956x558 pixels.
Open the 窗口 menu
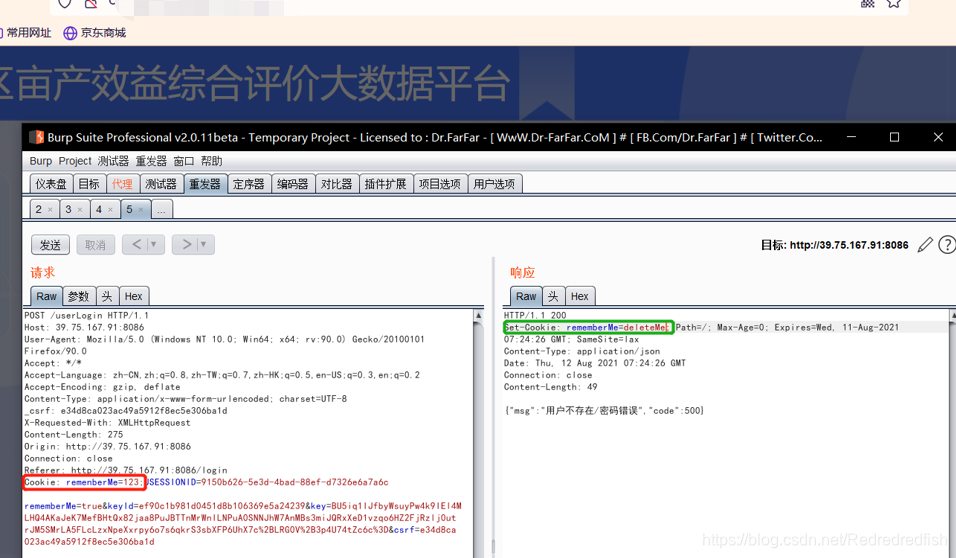(184, 161)
